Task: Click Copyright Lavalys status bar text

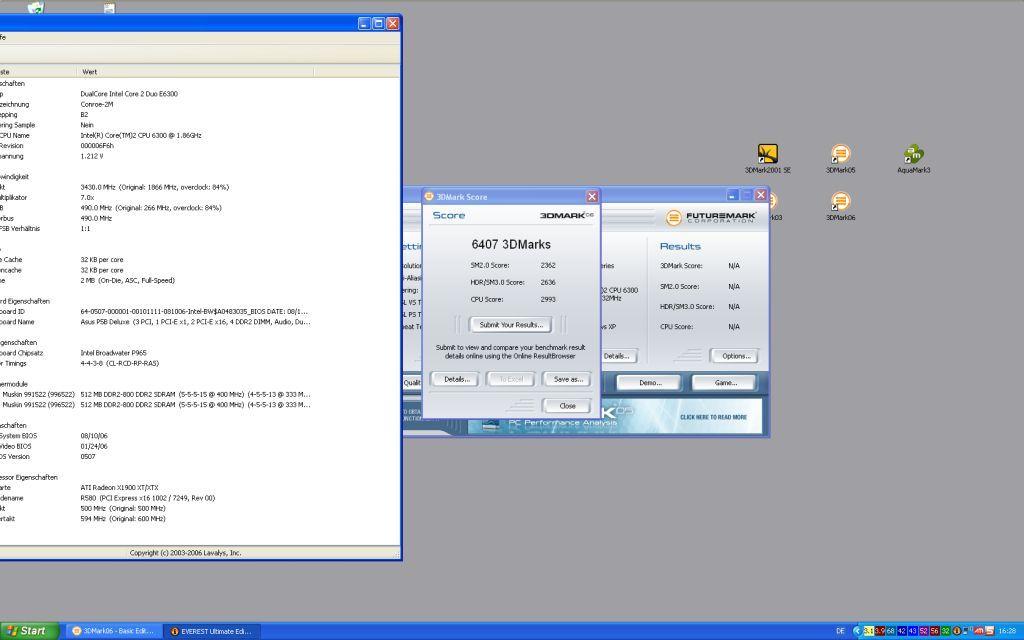Action: coord(185,552)
